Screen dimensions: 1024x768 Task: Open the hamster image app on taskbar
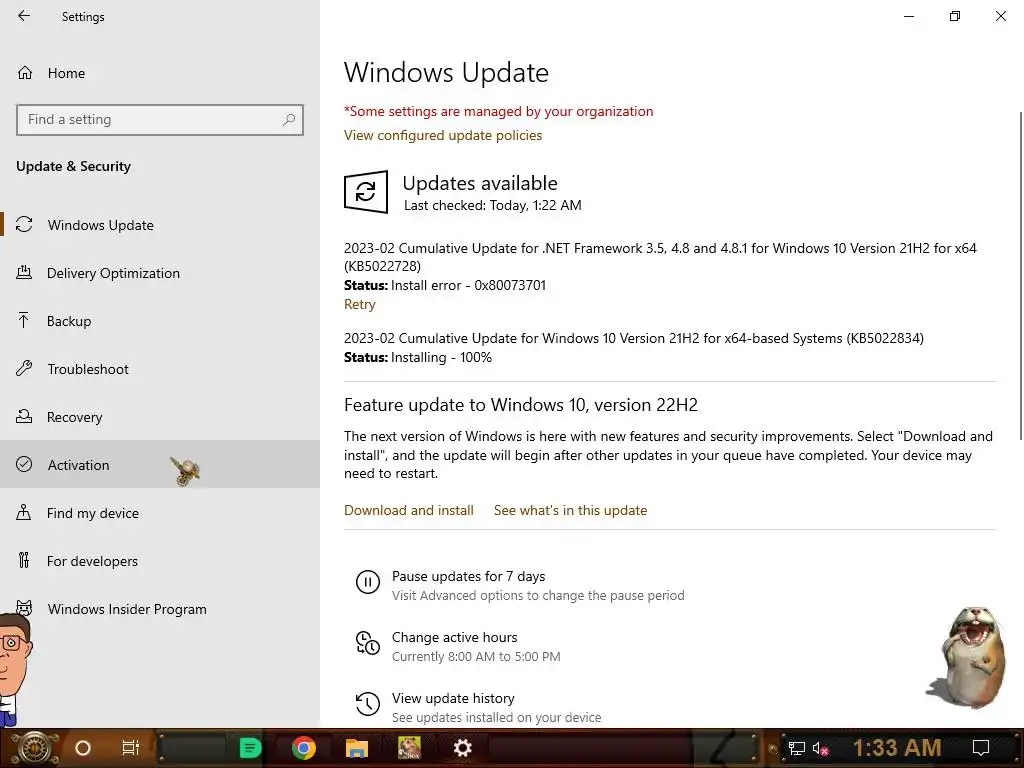pos(409,748)
